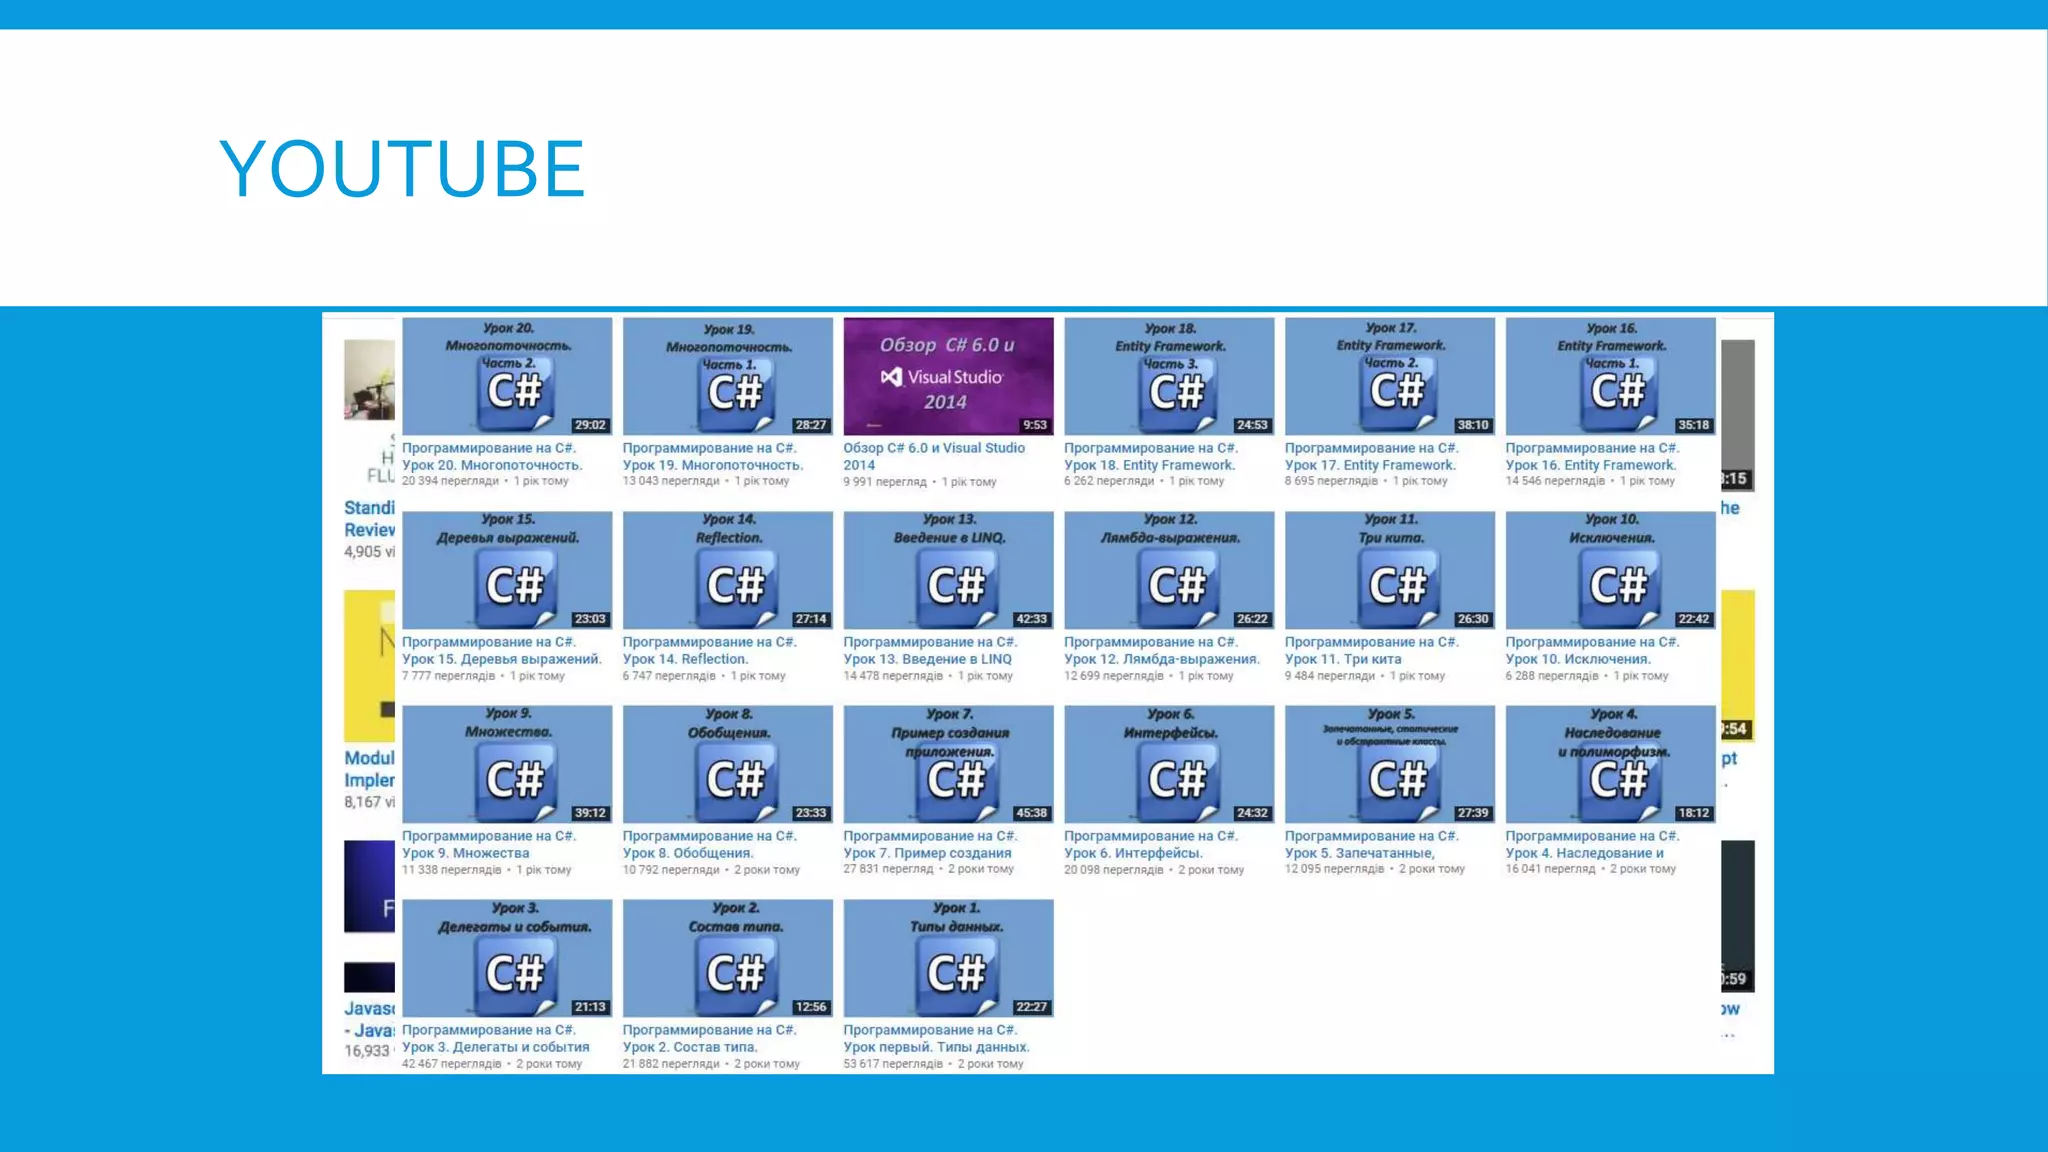Open the Урок 17 Entity Framework thumbnail
The height and width of the screenshot is (1152, 2048).
1390,376
